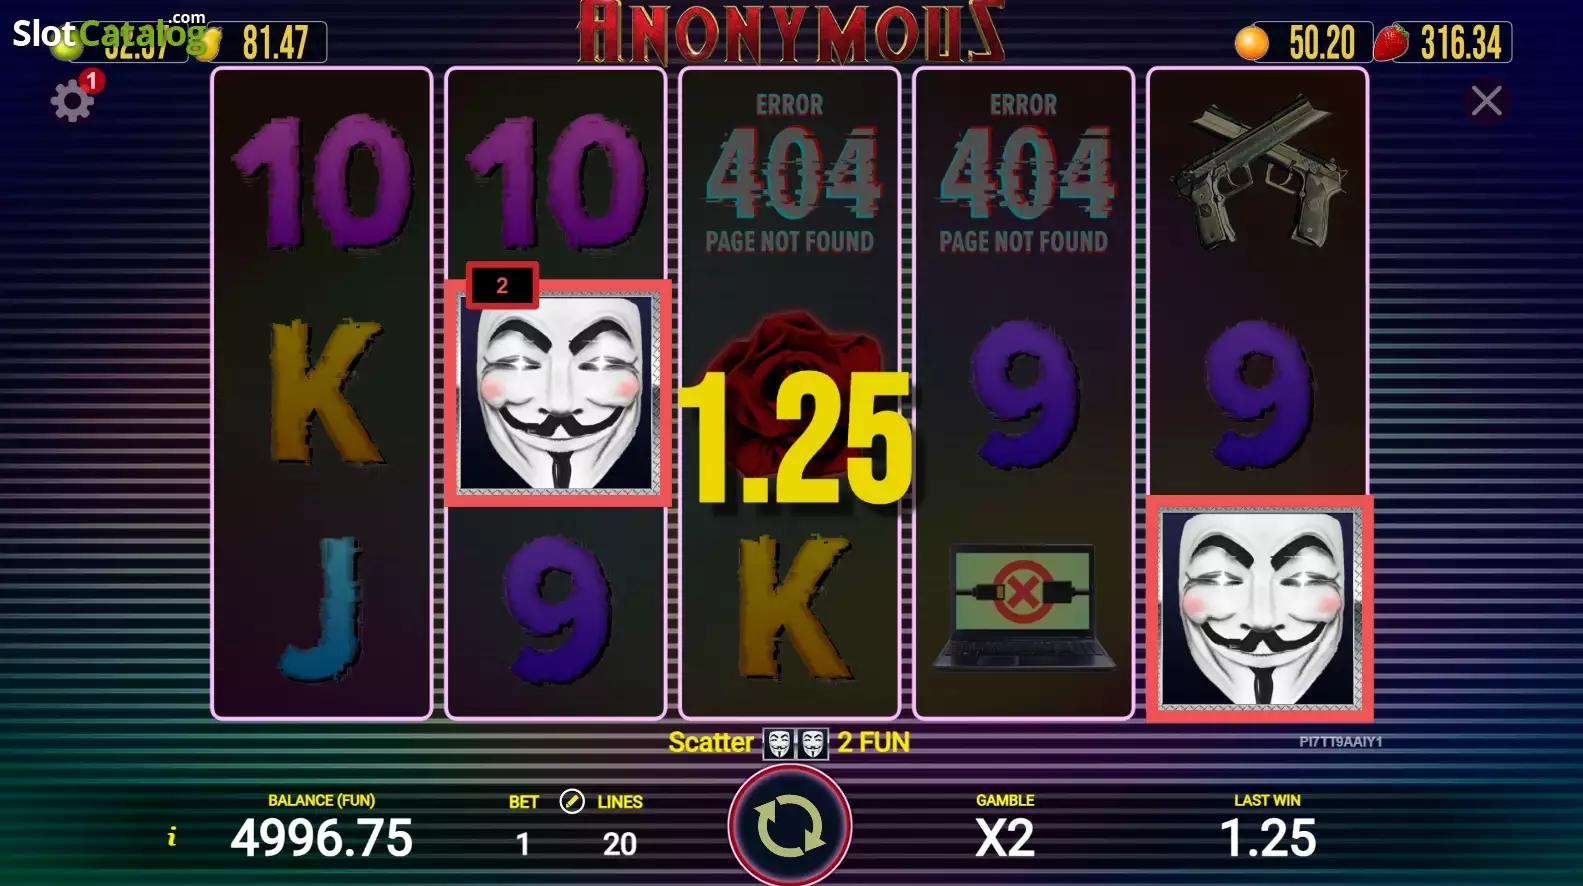The image size is (1583, 886).
Task: Open the info 'i' icon
Action: click(x=172, y=837)
